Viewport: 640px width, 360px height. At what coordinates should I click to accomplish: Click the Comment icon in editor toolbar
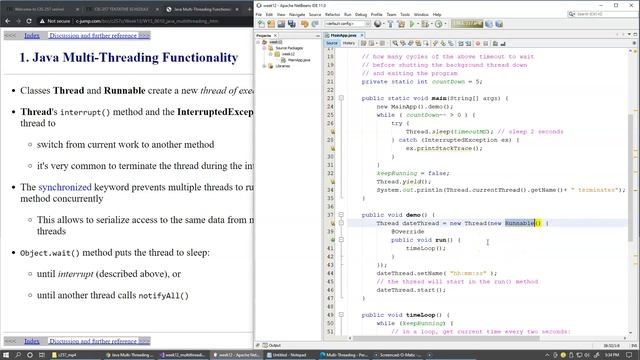tap(495, 43)
